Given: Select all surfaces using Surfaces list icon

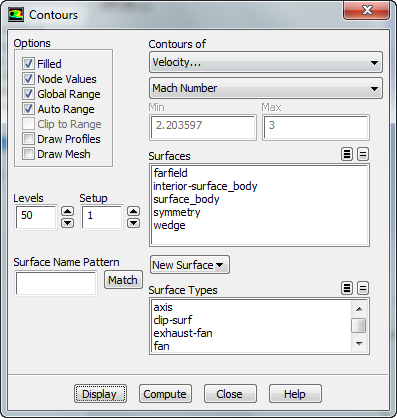Looking at the screenshot, I should tap(347, 154).
